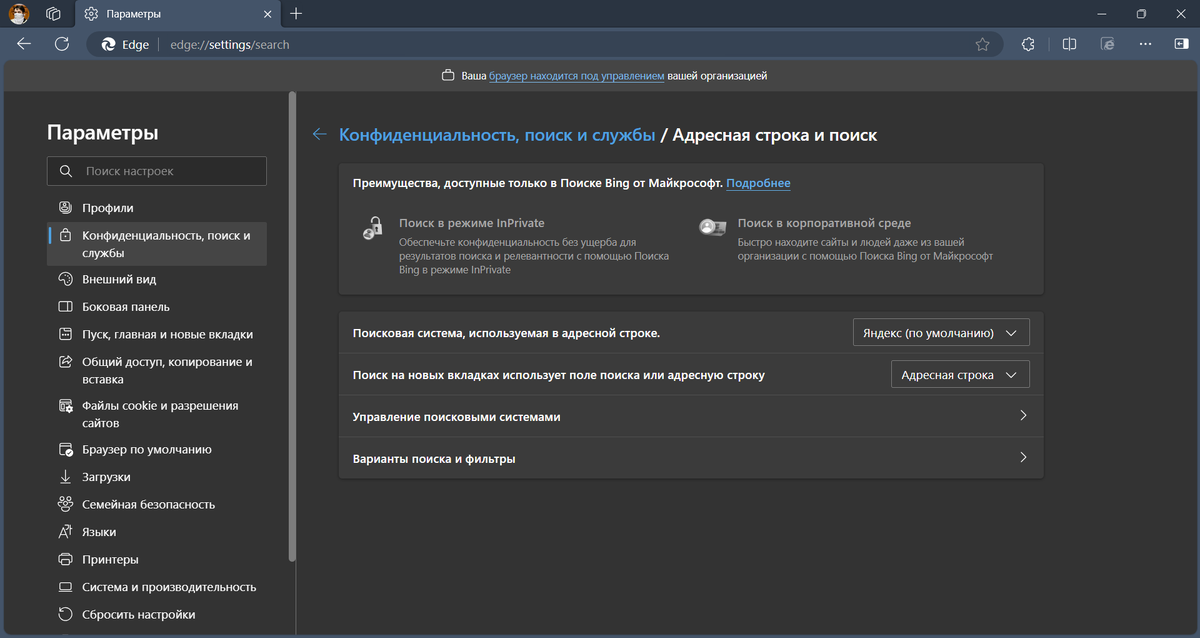
Task: Click the blue back arrow next to the heading
Action: coord(318,133)
